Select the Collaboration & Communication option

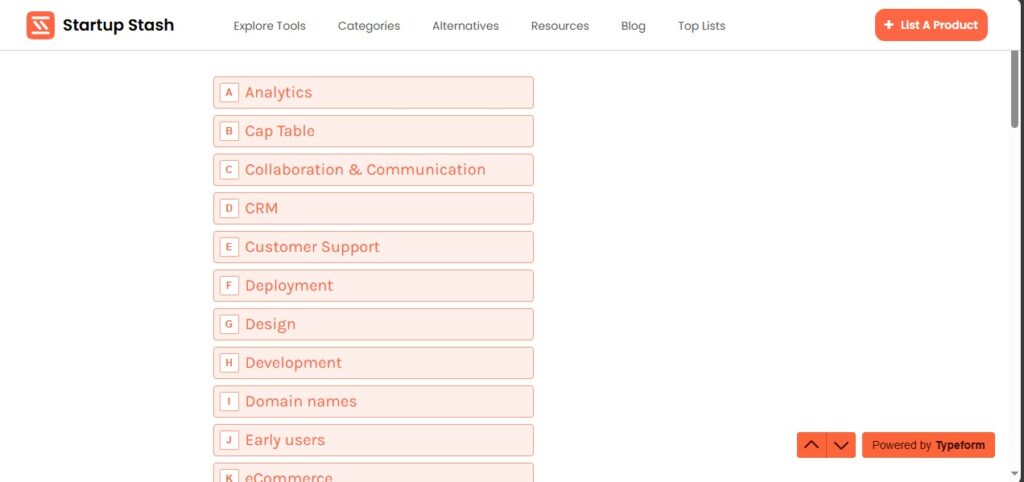click(x=373, y=170)
